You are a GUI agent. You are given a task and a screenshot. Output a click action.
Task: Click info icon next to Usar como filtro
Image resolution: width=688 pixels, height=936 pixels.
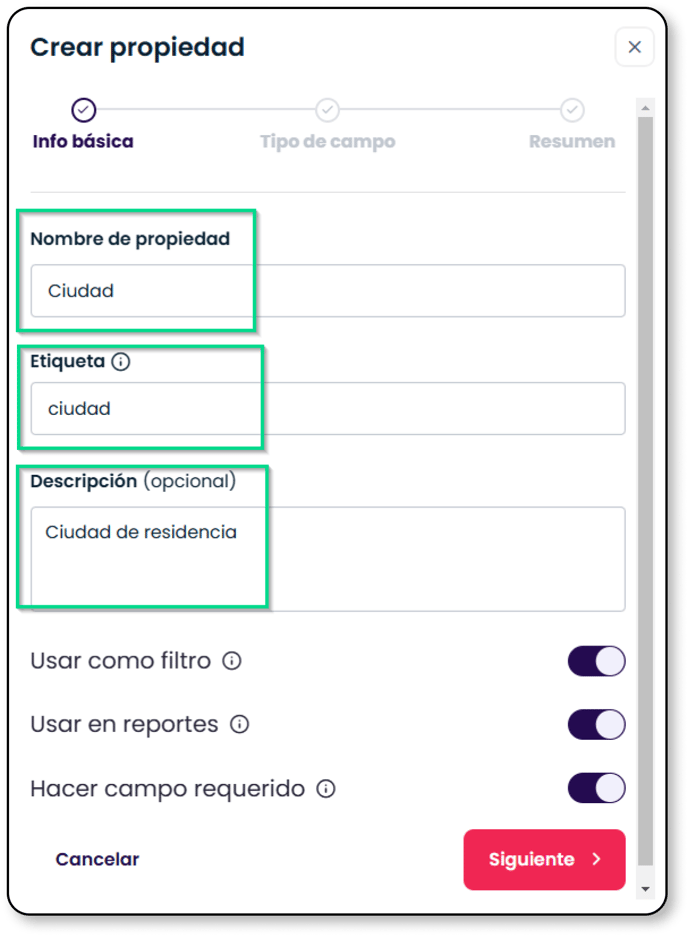click(232, 661)
